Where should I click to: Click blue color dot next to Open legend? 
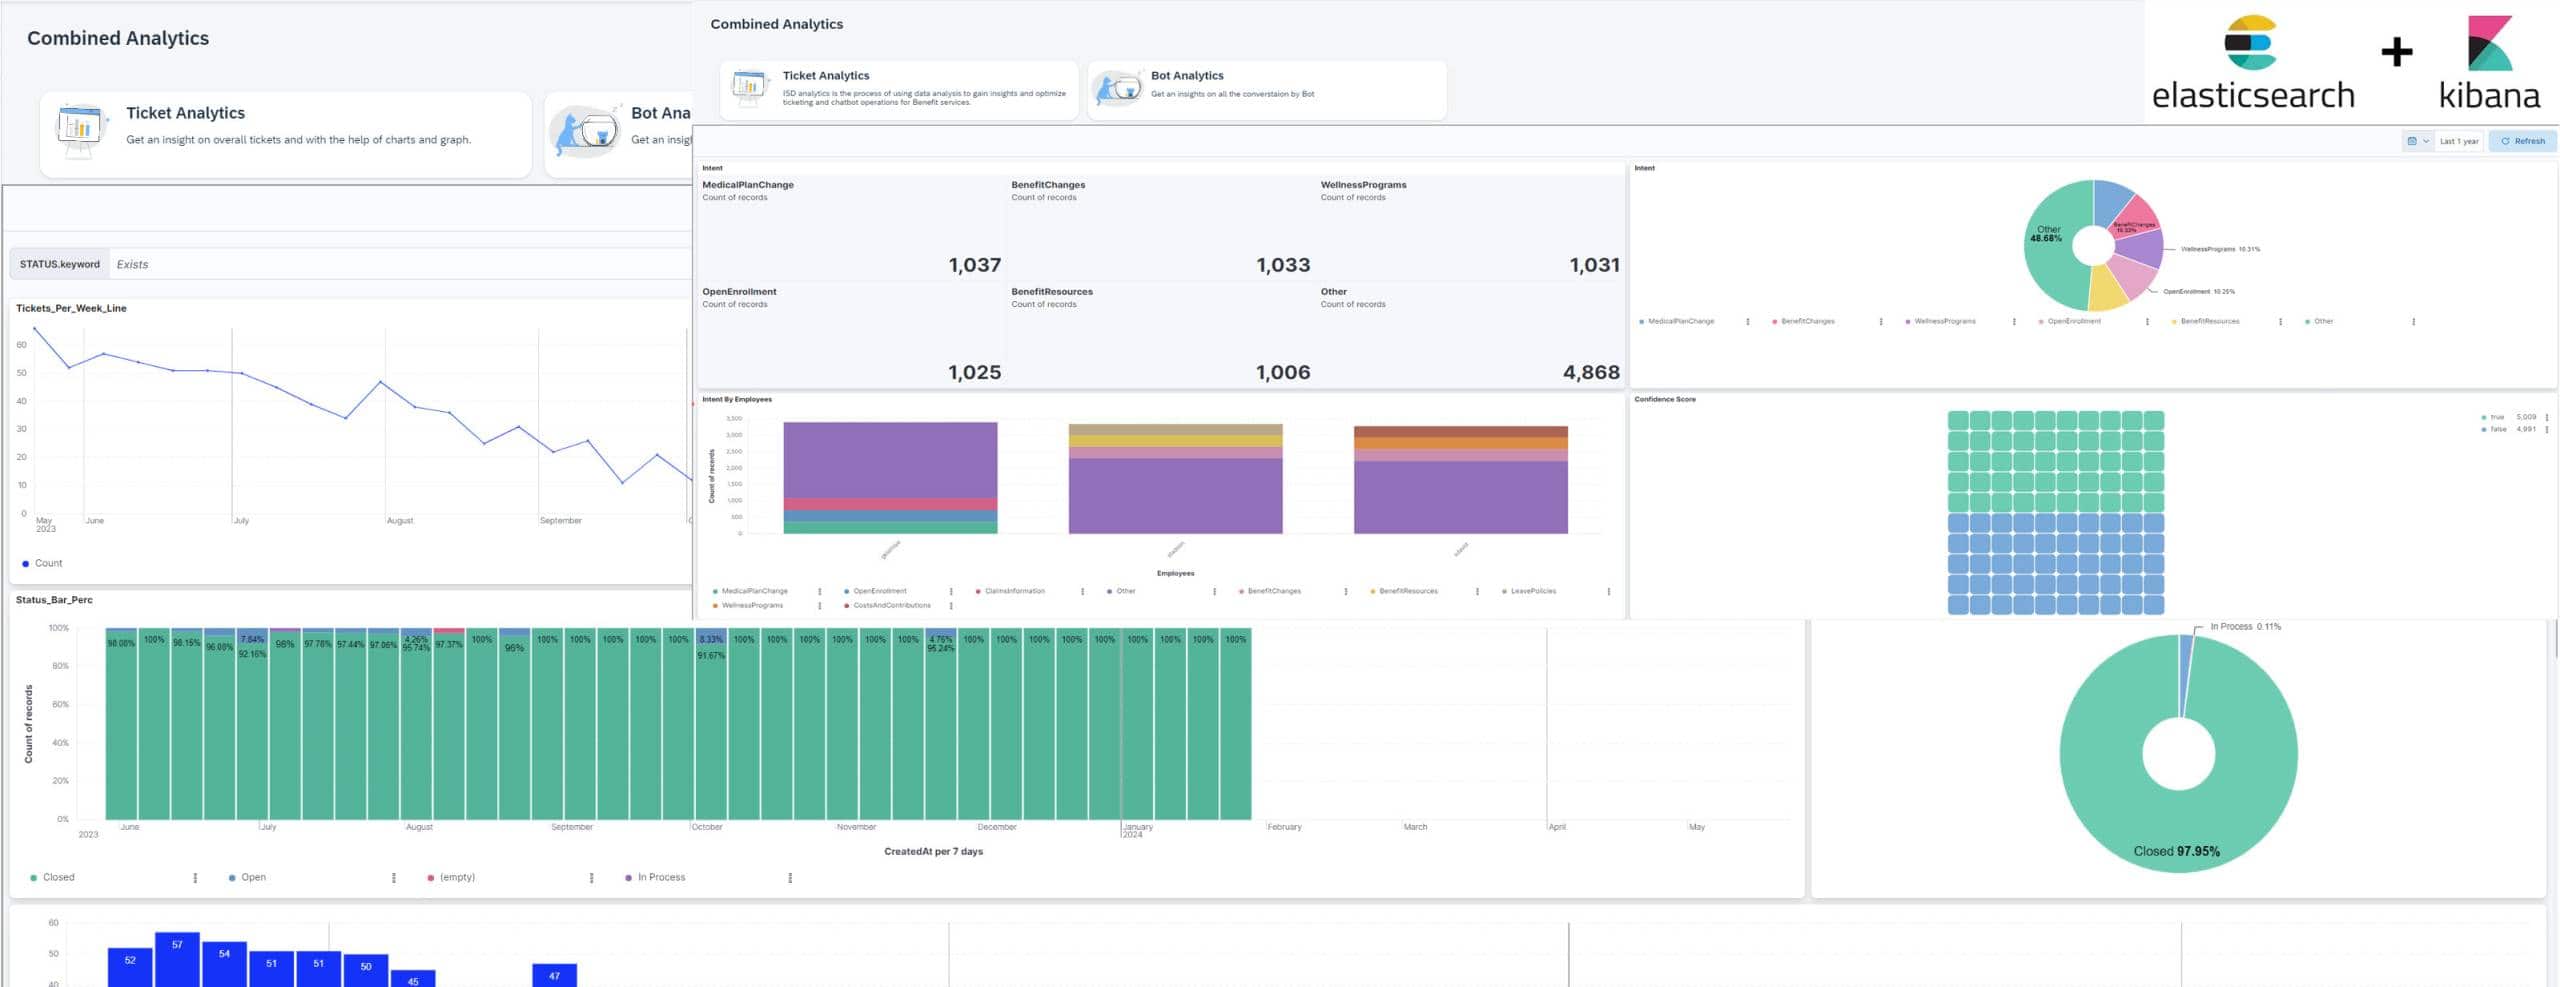click(232, 878)
